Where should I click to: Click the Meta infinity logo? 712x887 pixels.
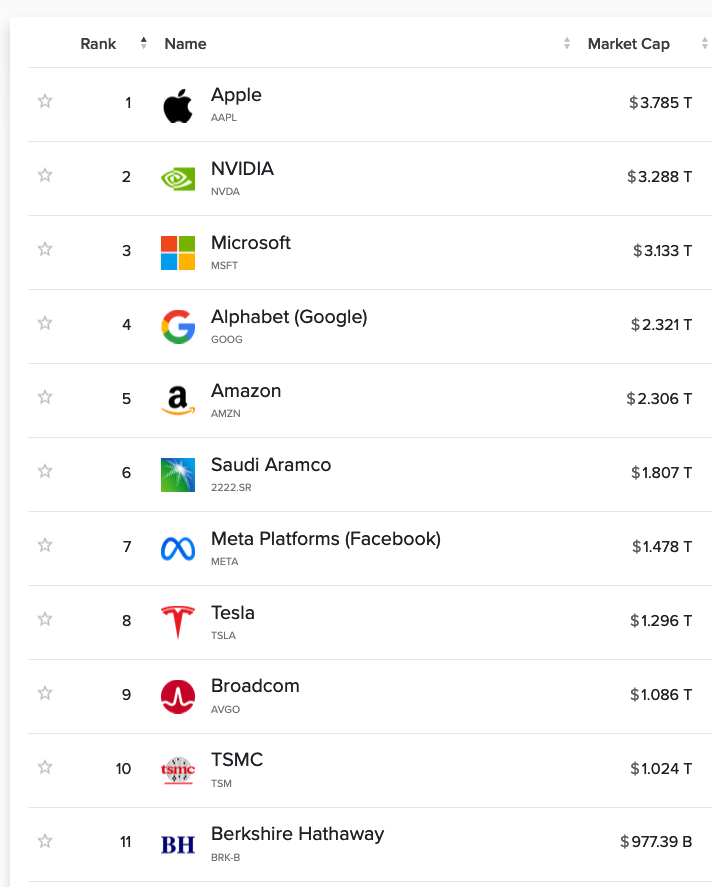coord(178,549)
